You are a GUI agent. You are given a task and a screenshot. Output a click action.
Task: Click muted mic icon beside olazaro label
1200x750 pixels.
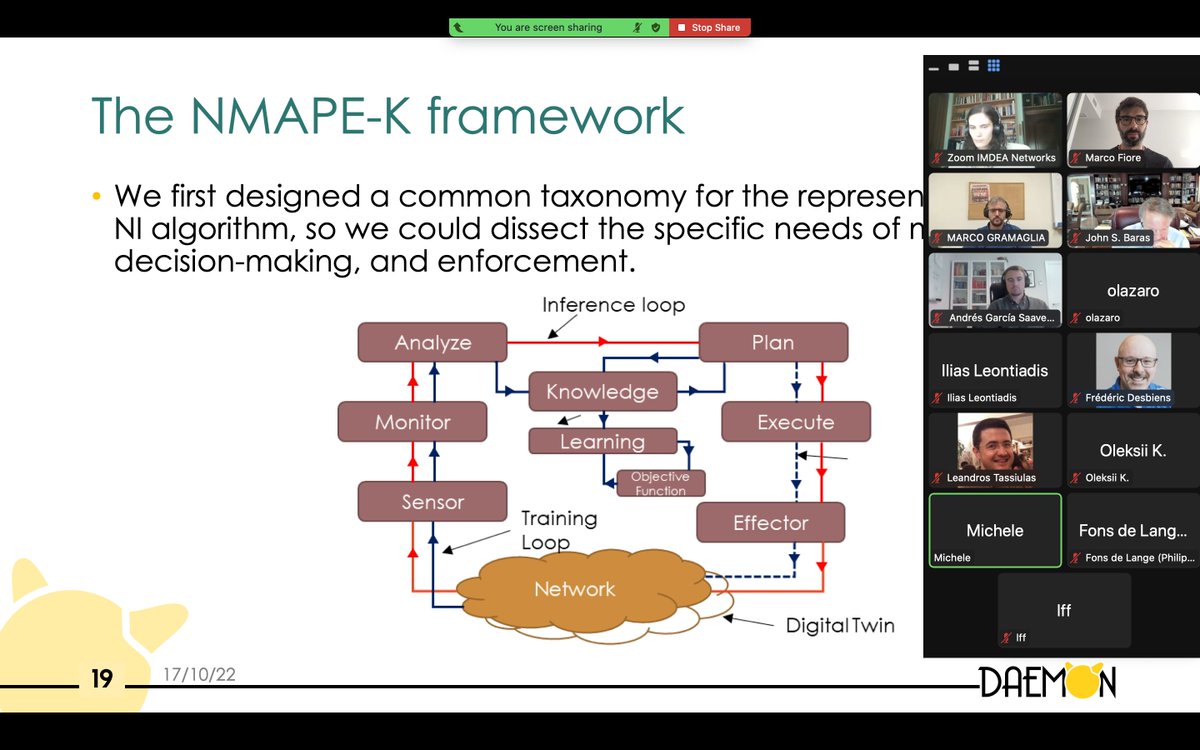click(x=1076, y=318)
